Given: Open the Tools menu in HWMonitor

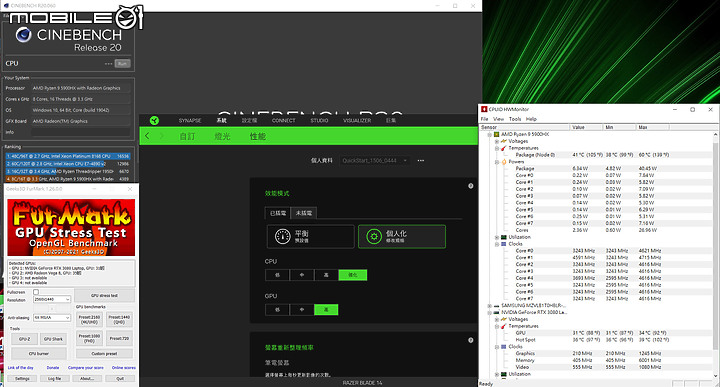Looking at the screenshot, I should coord(515,119).
